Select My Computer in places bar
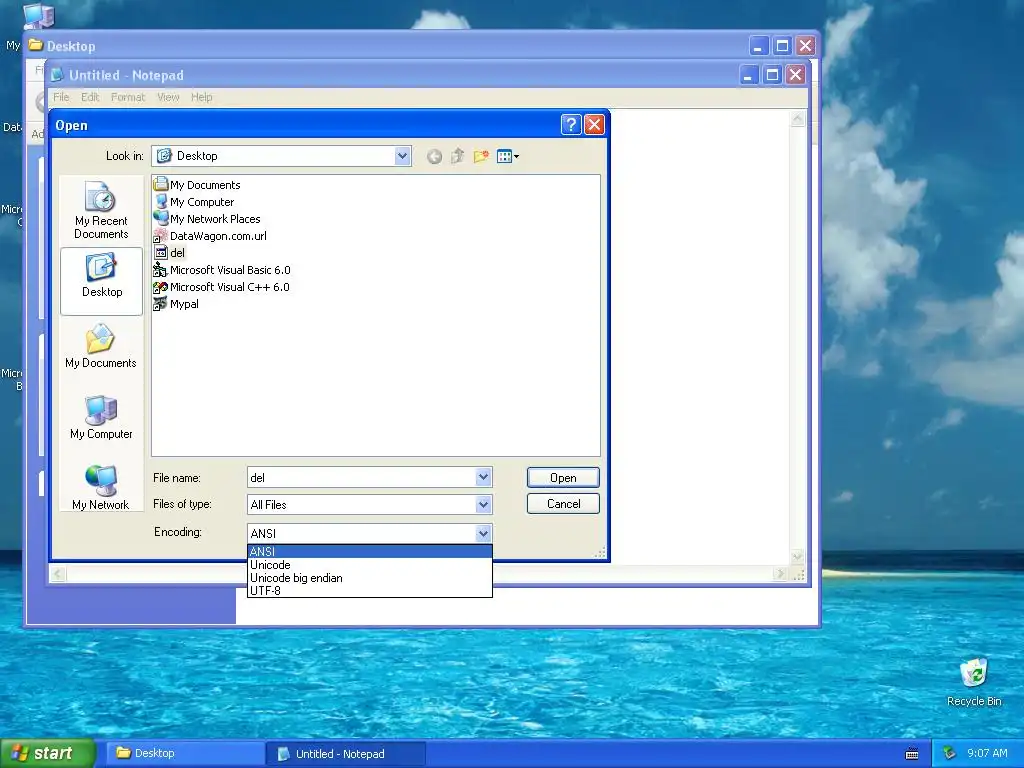This screenshot has height=768, width=1024. [101, 418]
